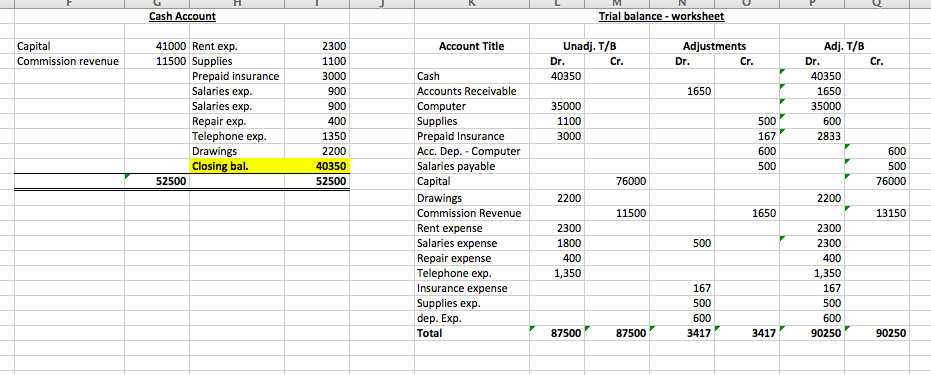Select the highlighted 'Closing bal.' cell

click(x=237, y=166)
